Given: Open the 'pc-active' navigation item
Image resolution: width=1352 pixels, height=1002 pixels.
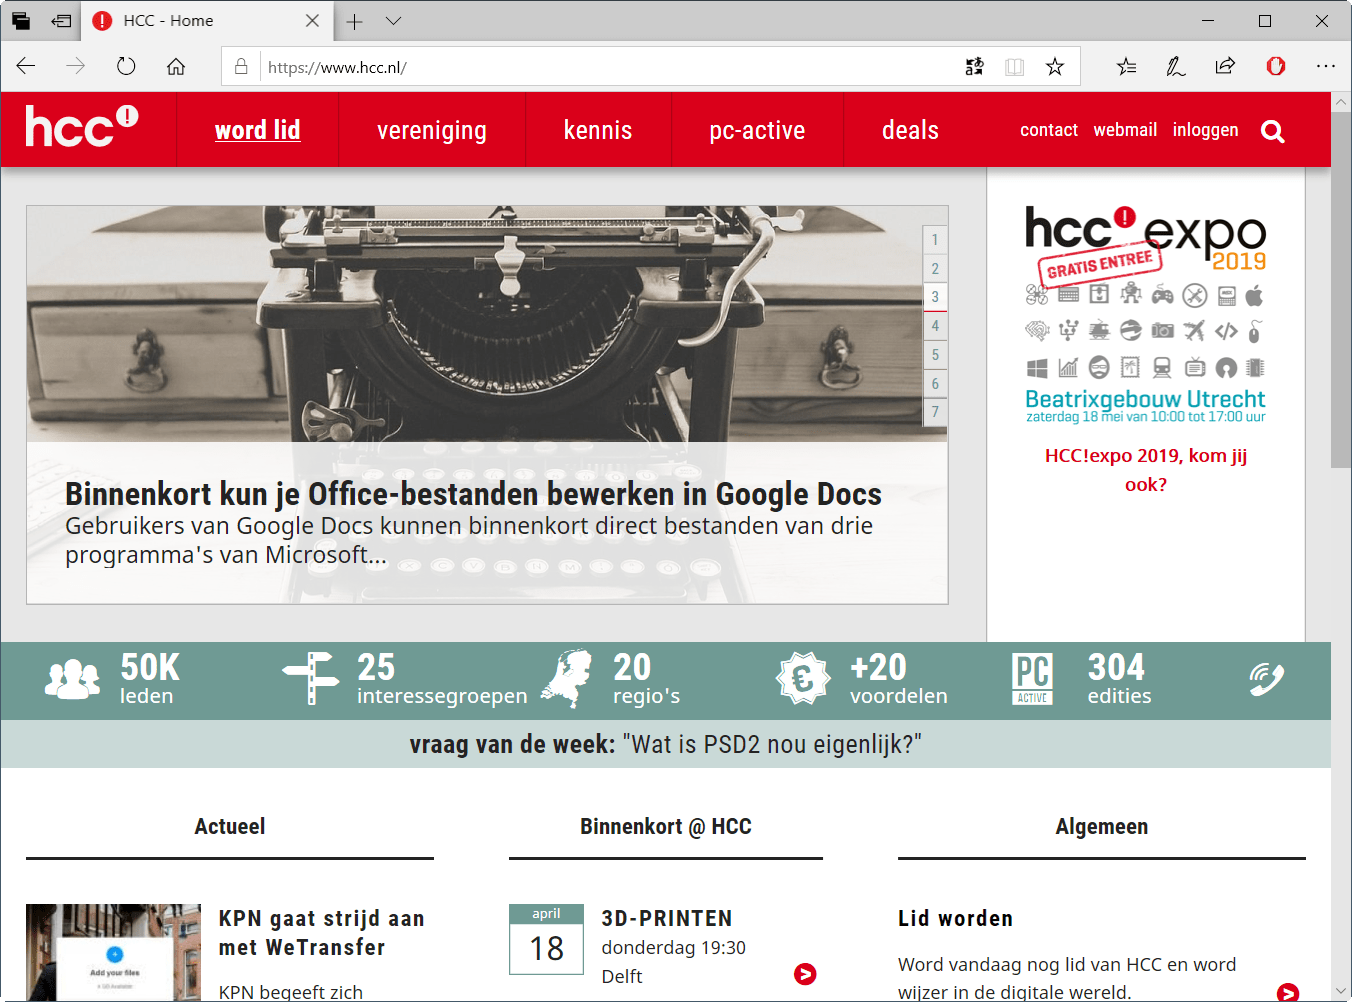Looking at the screenshot, I should pyautogui.click(x=757, y=130).
